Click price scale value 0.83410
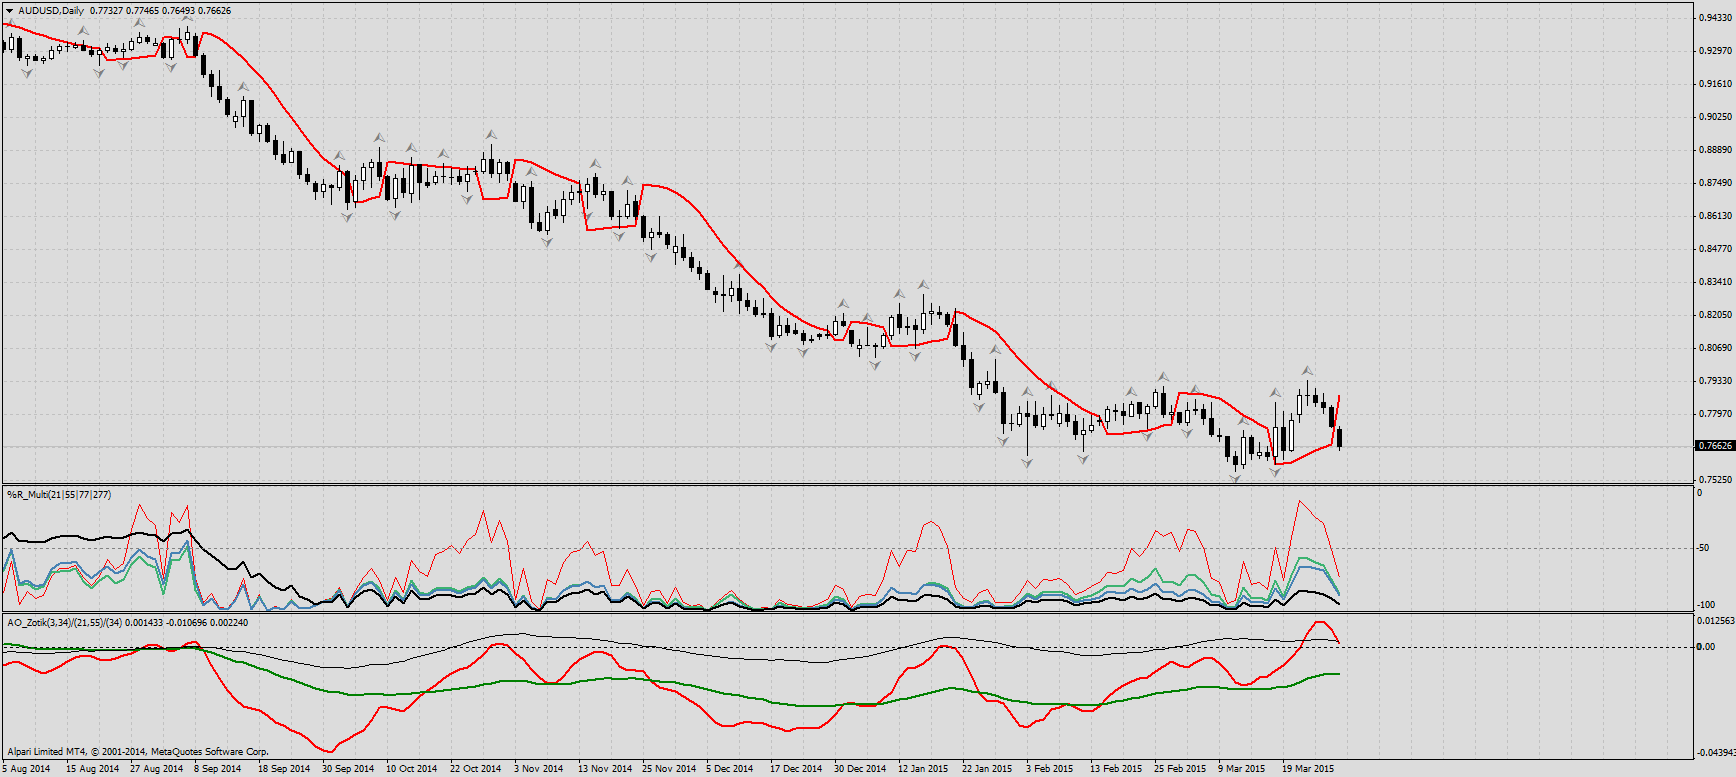 coord(1715,282)
